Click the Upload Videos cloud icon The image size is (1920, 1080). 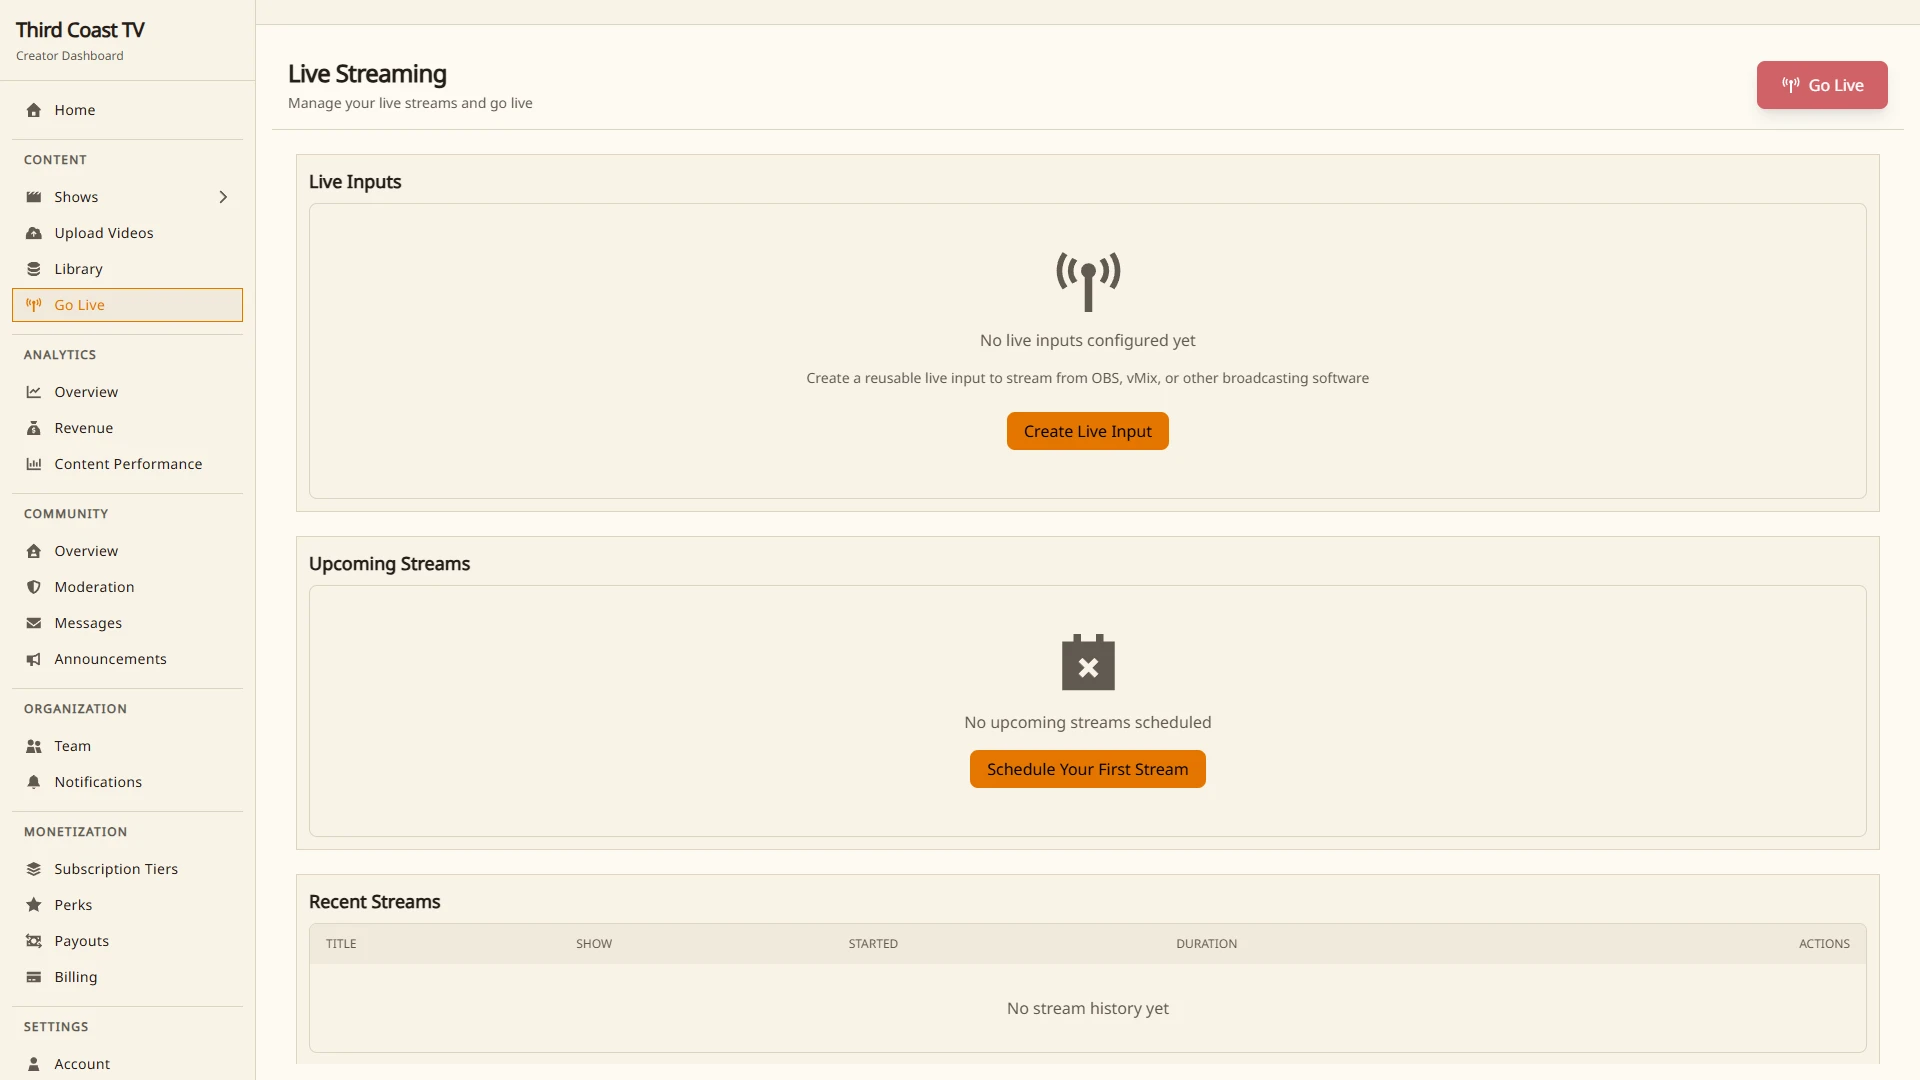34,233
